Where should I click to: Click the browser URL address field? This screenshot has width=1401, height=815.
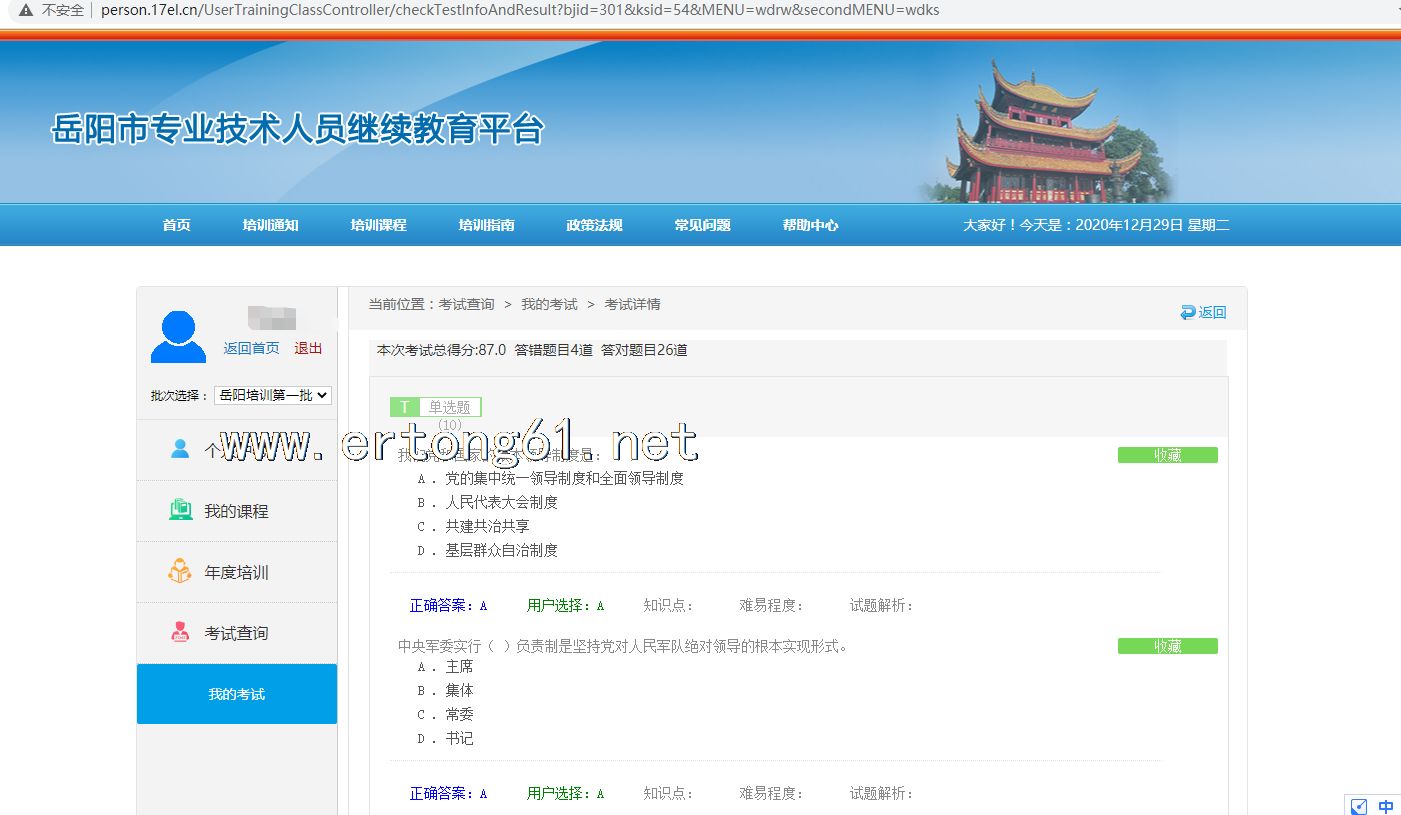[x=520, y=10]
